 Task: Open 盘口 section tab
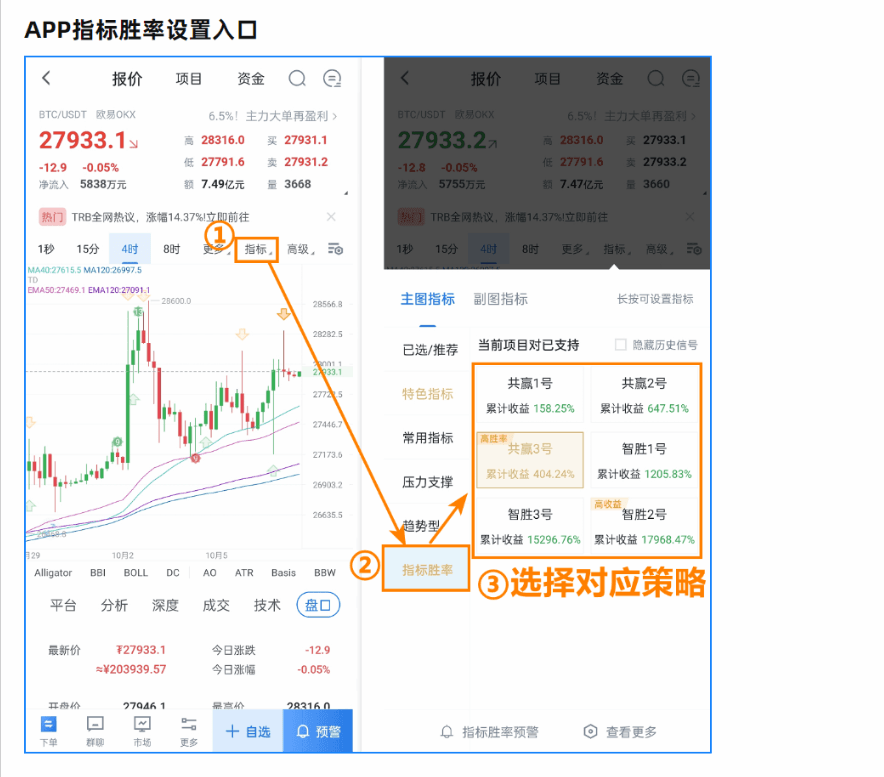(x=318, y=605)
